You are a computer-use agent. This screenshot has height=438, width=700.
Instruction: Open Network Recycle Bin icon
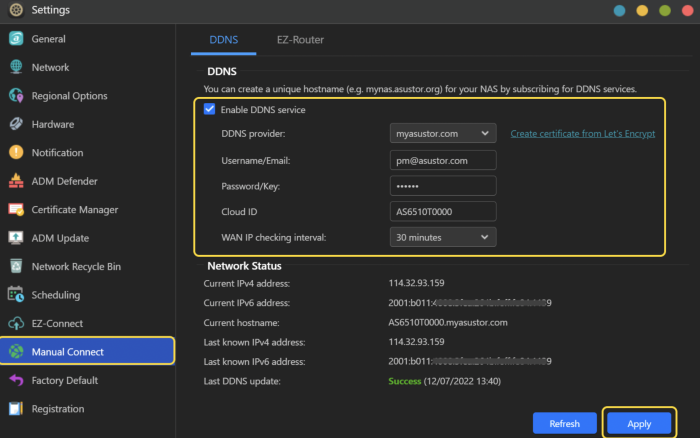[x=16, y=267]
